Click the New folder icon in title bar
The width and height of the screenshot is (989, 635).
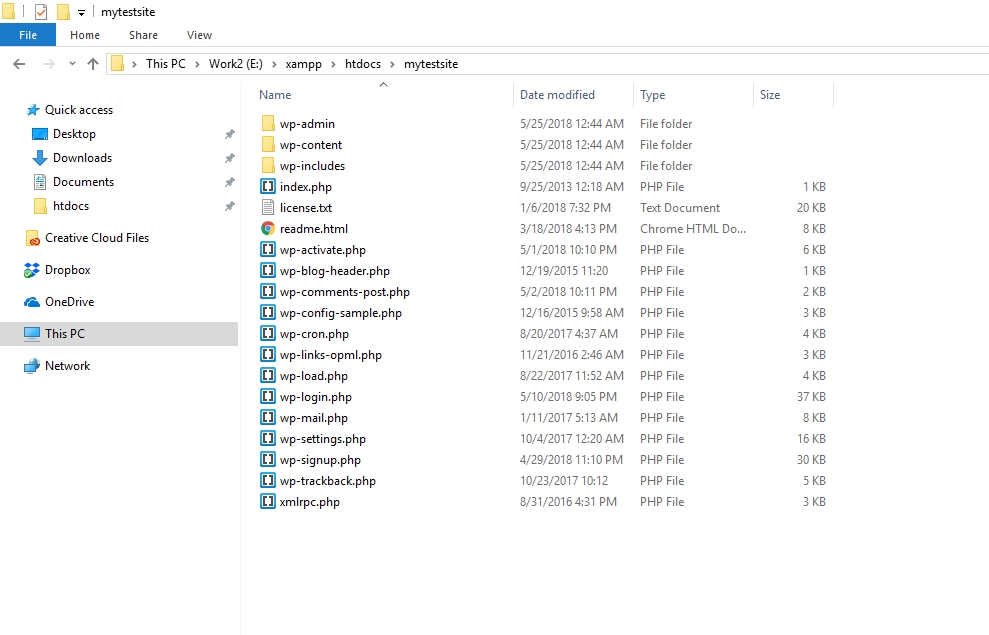[x=63, y=11]
